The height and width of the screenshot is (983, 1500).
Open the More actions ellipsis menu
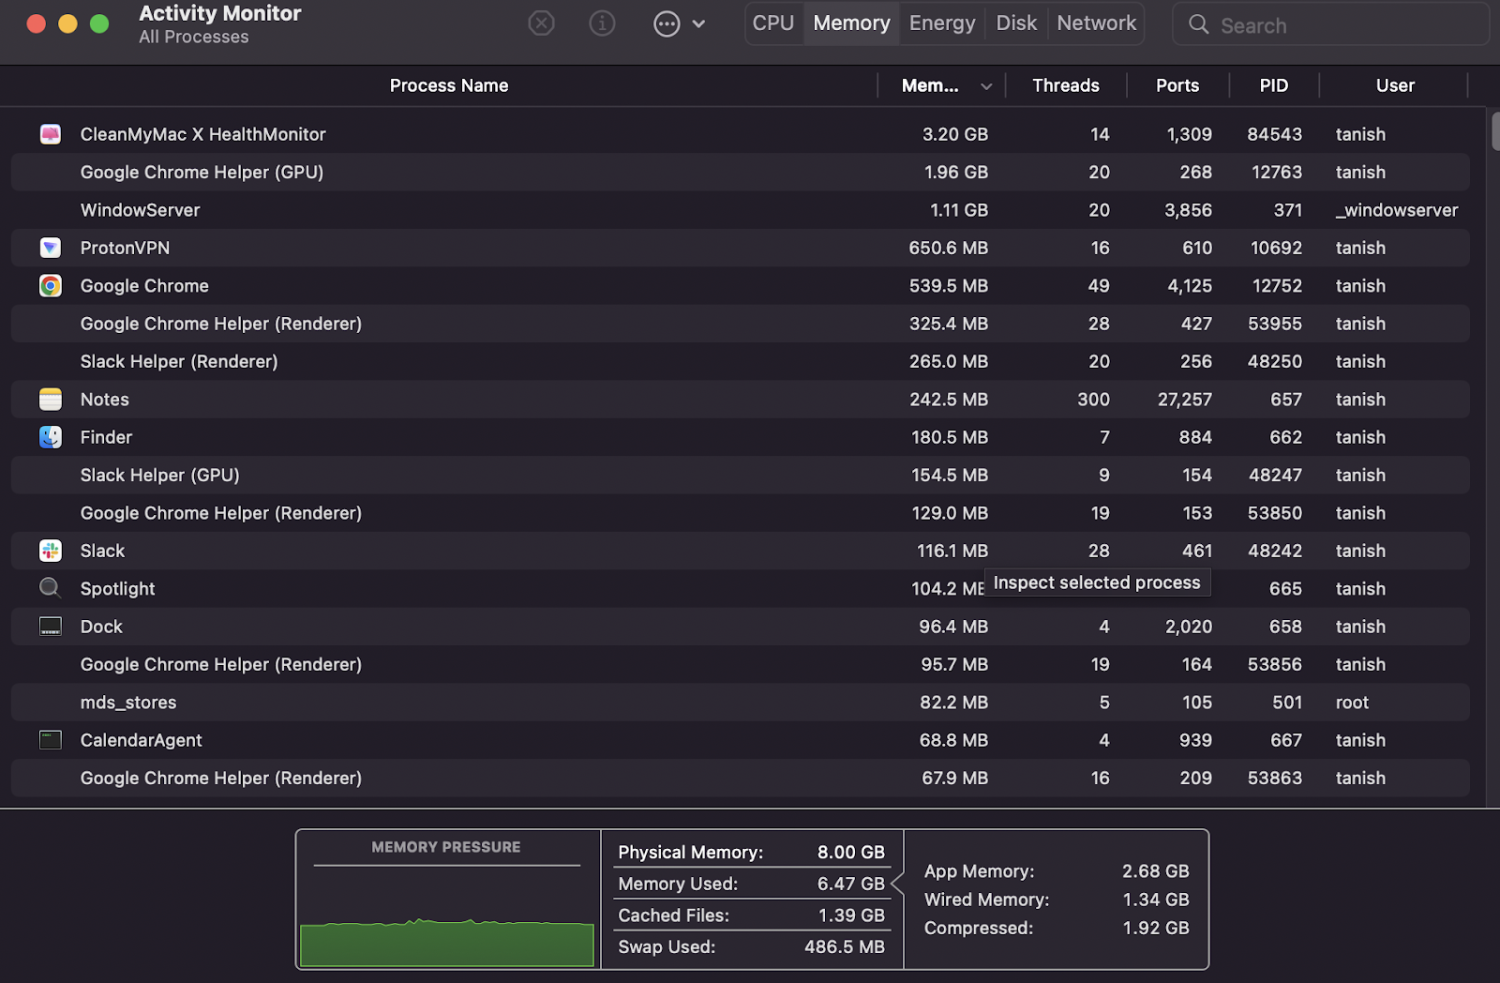(667, 23)
